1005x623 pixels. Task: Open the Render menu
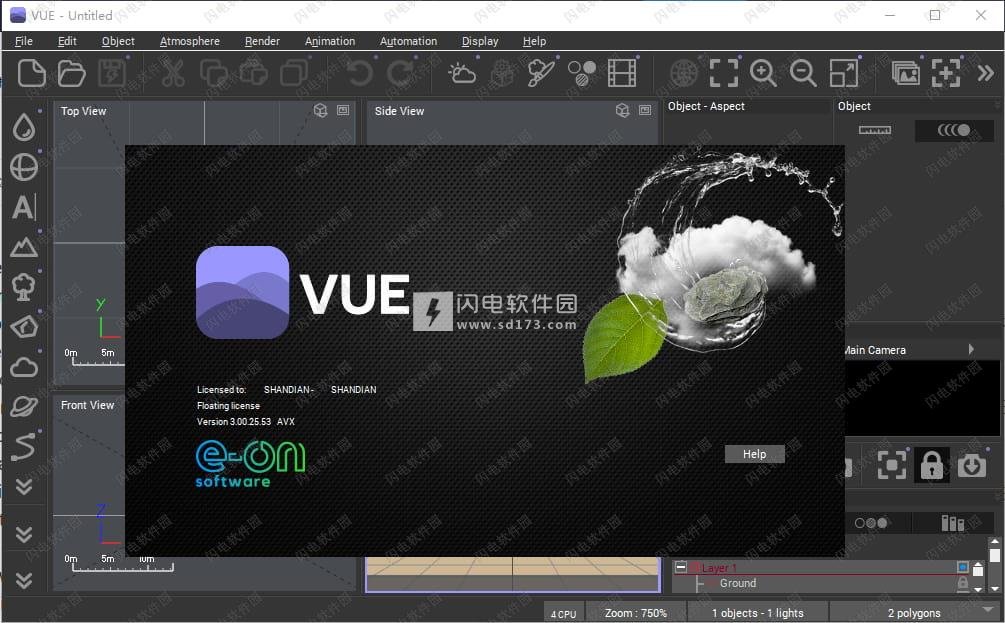[x=262, y=41]
